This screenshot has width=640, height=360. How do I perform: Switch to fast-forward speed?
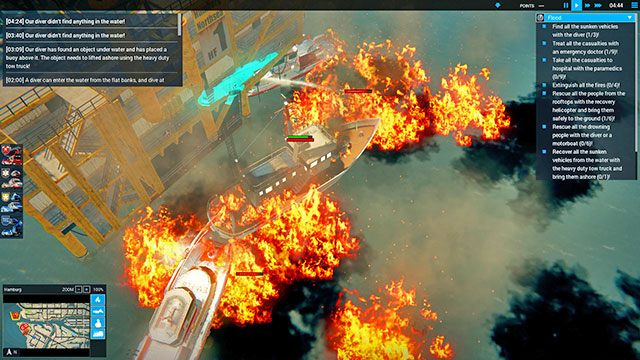[x=587, y=5]
